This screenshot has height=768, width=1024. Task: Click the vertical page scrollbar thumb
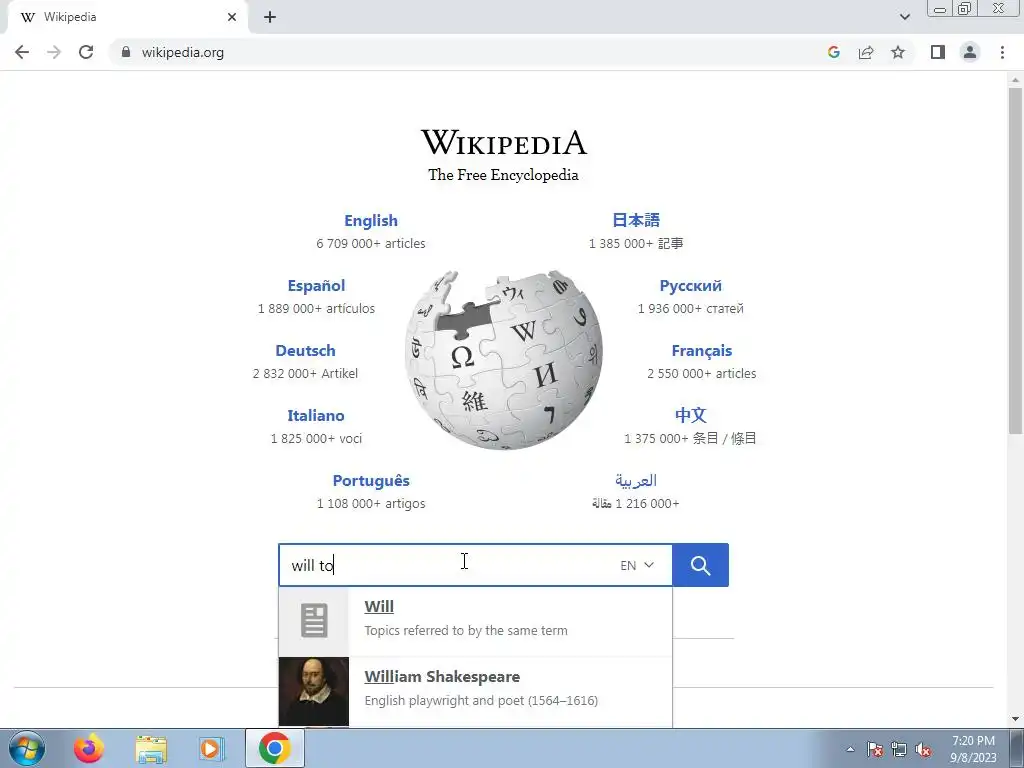(1015, 260)
